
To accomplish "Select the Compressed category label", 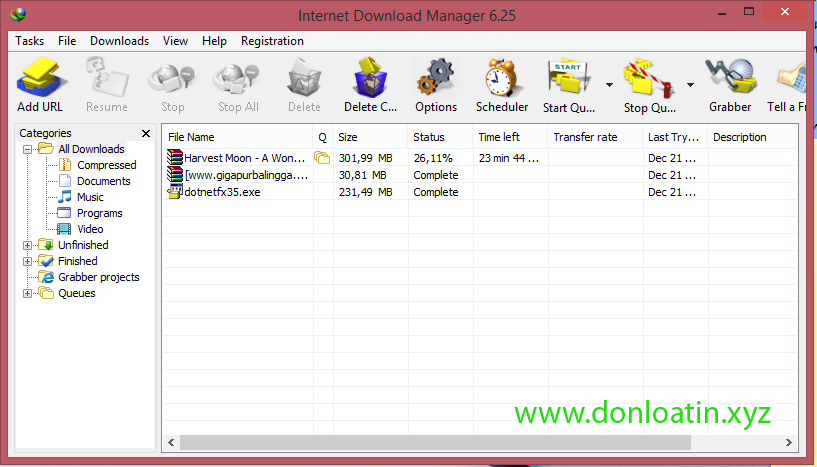I will [x=107, y=165].
